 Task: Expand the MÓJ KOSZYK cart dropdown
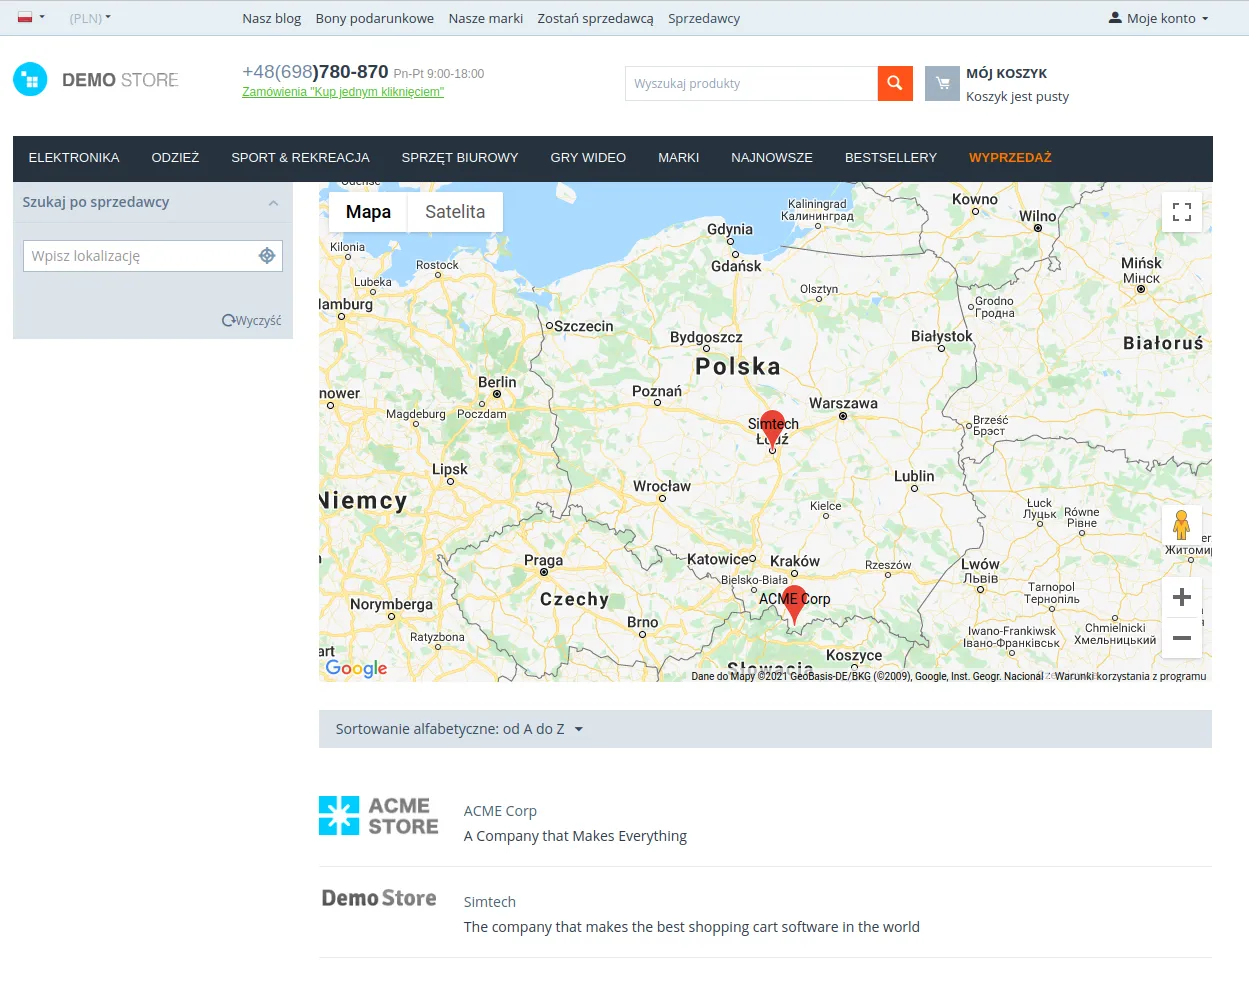coord(1006,73)
